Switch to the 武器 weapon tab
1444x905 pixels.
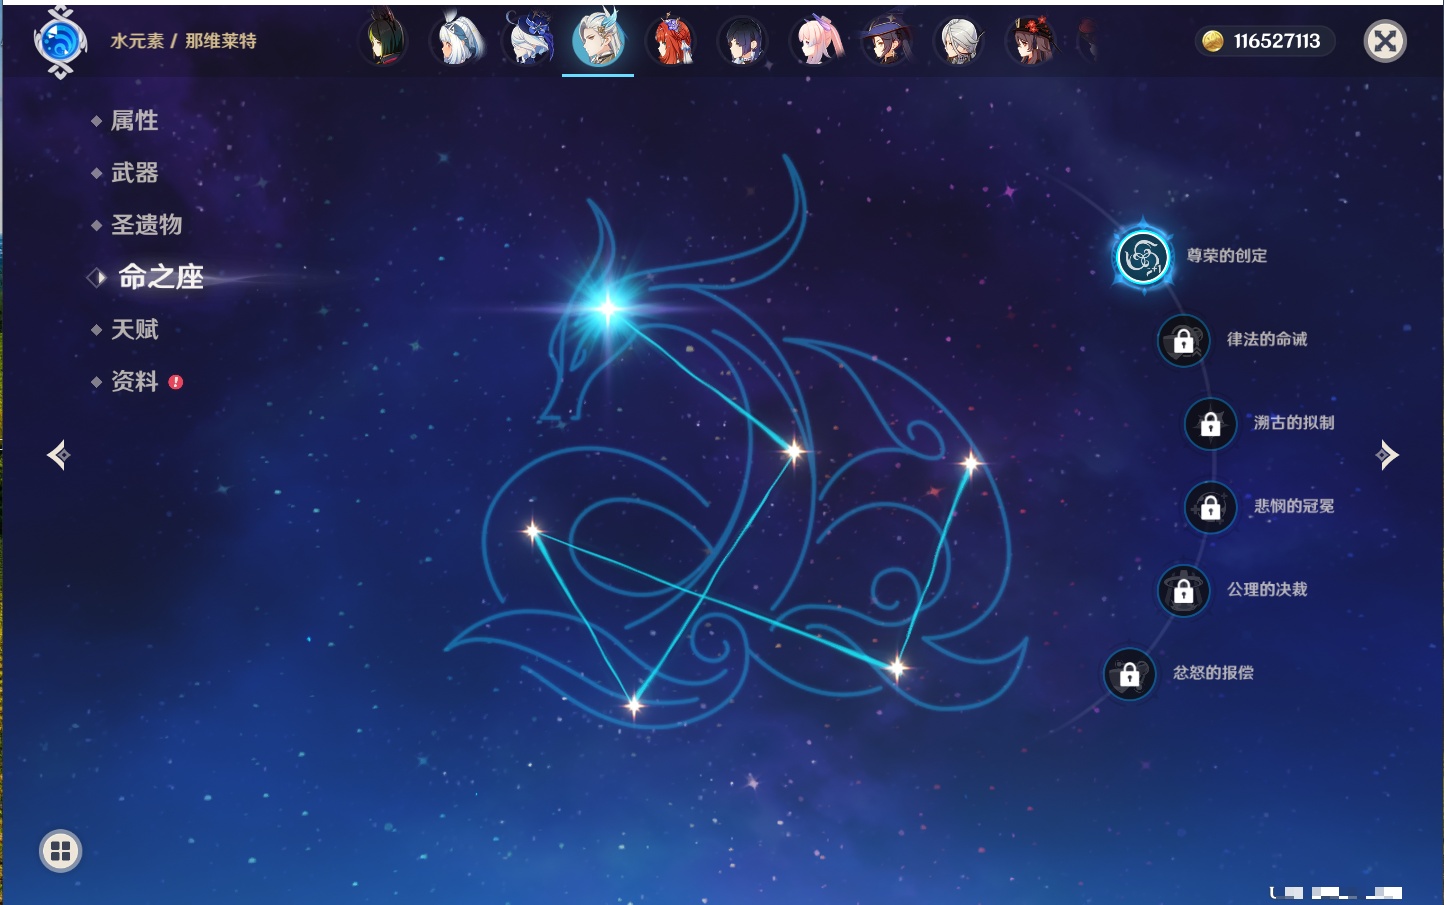tap(134, 173)
